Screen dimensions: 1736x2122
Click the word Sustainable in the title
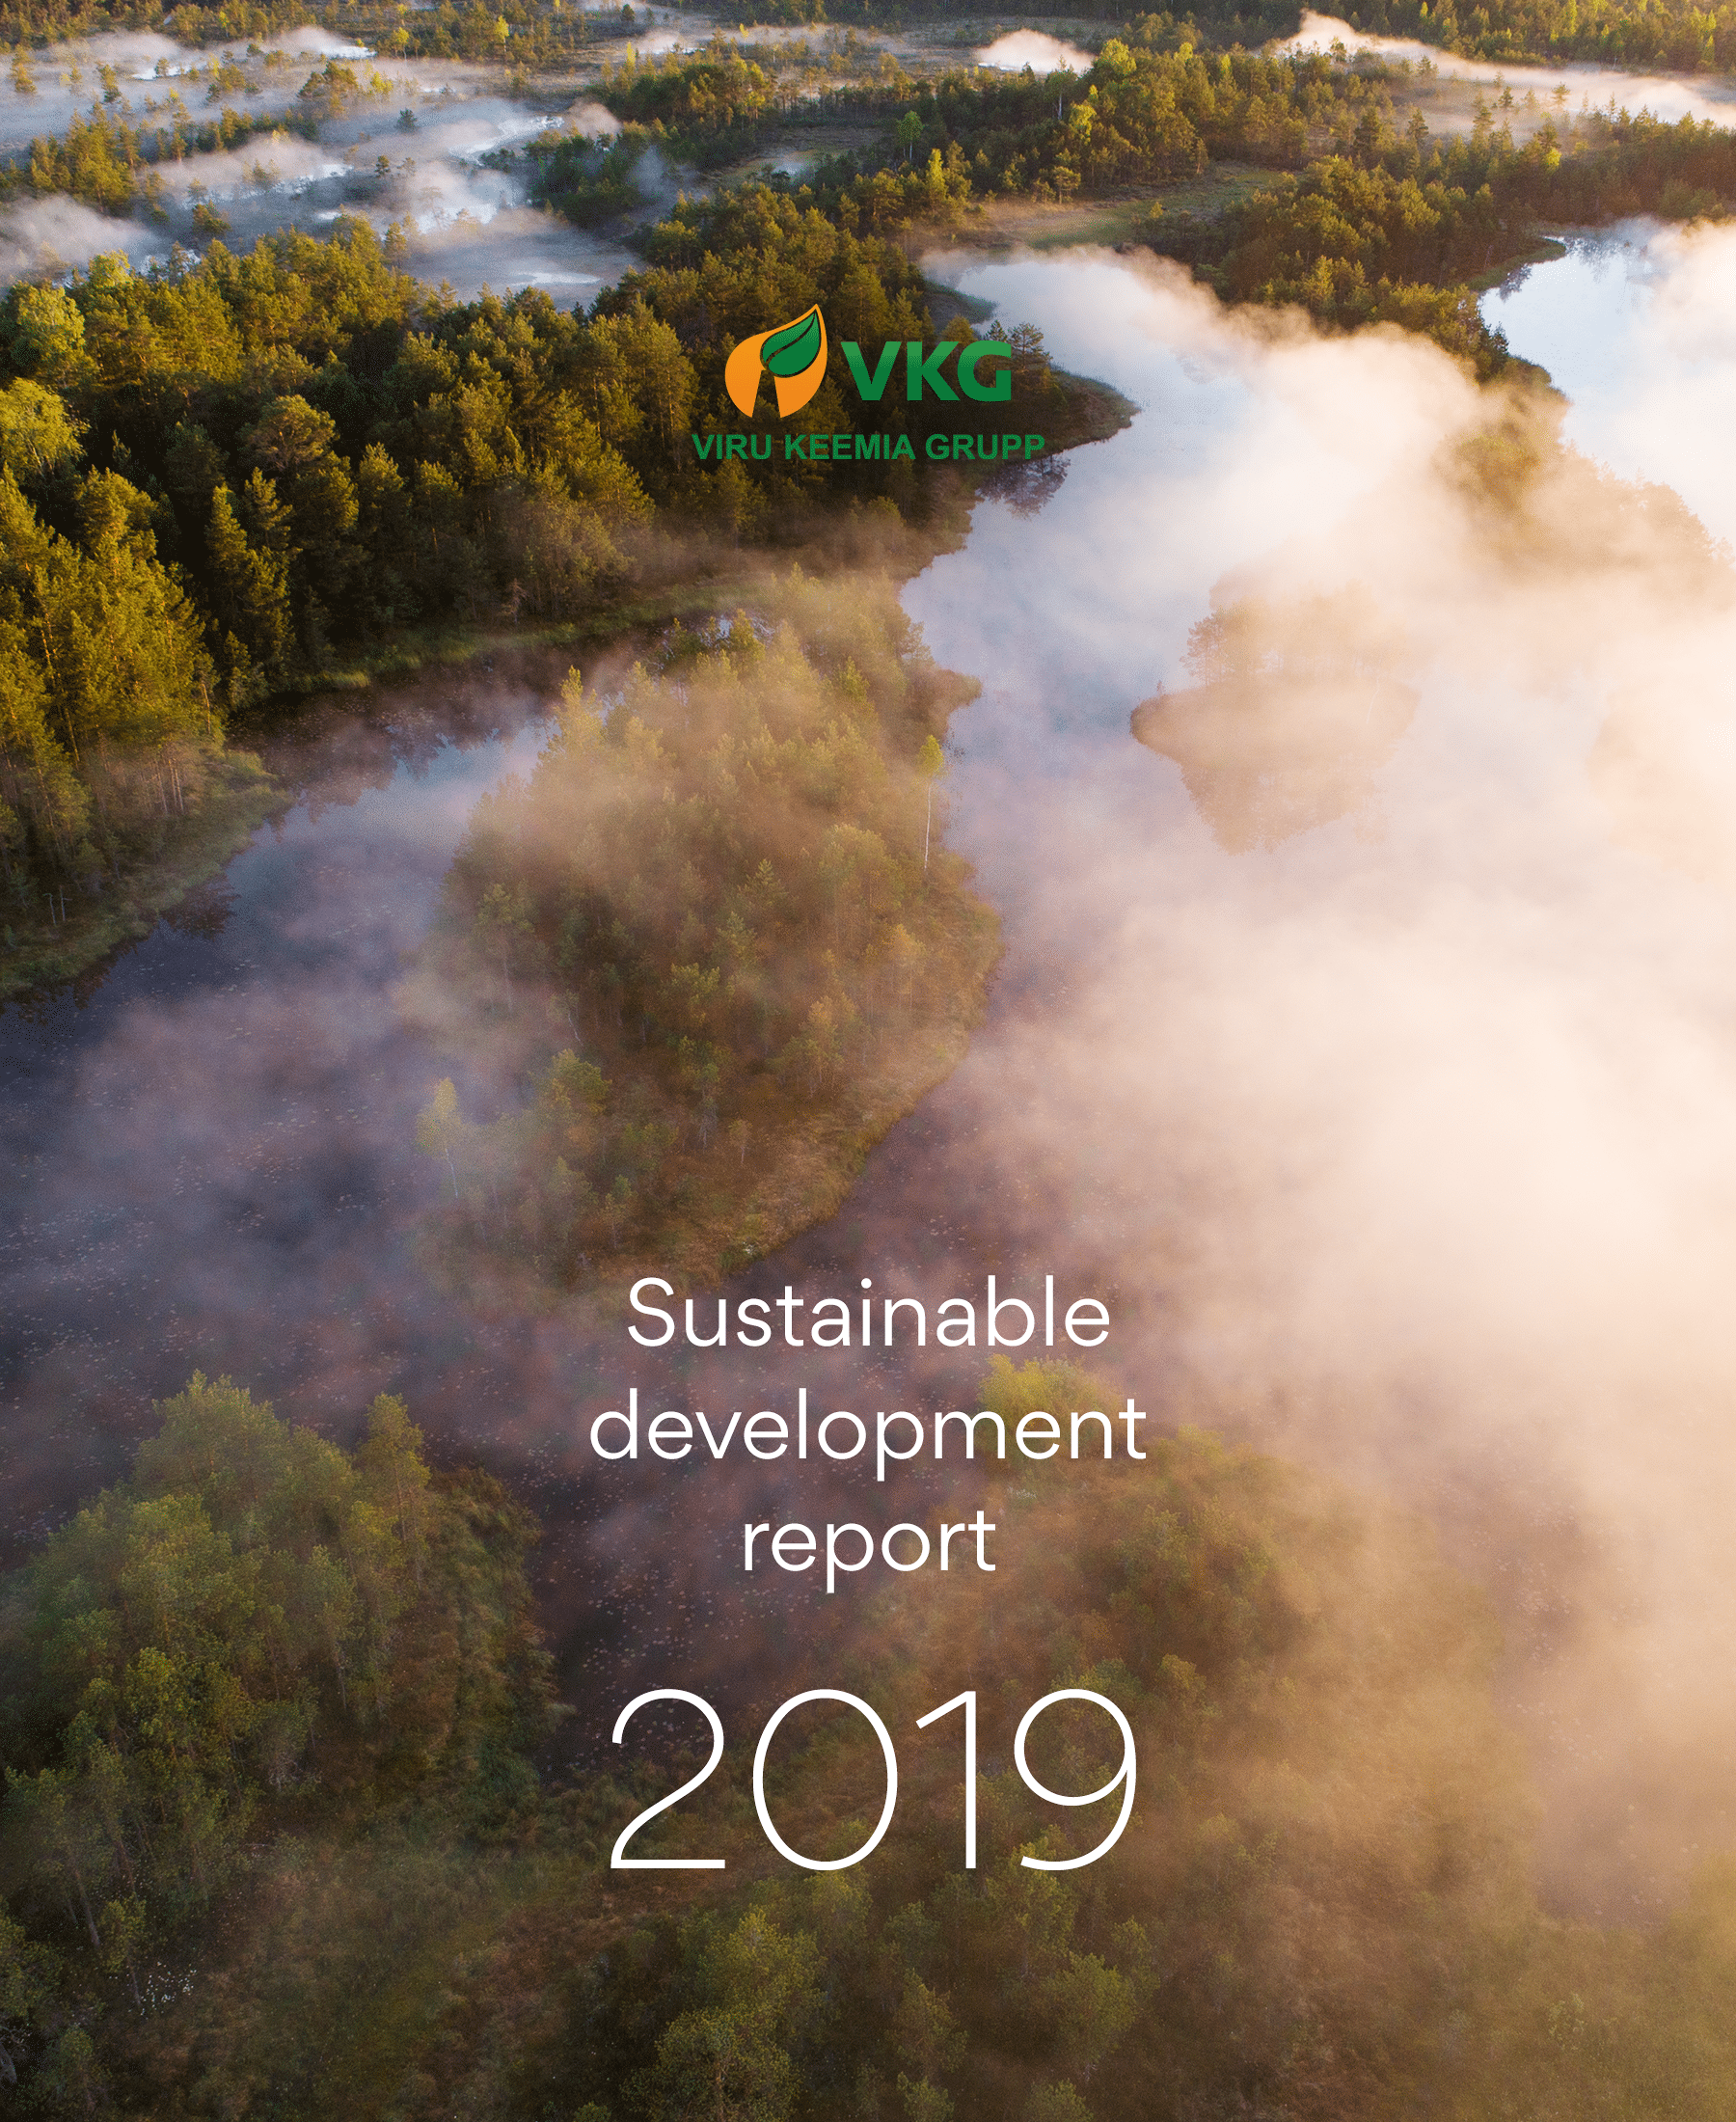868,1314
